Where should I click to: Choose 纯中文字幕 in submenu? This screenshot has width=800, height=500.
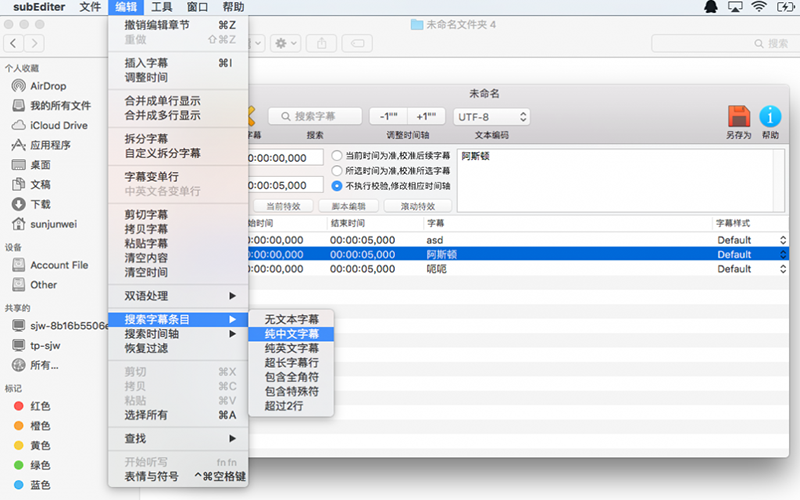291,334
